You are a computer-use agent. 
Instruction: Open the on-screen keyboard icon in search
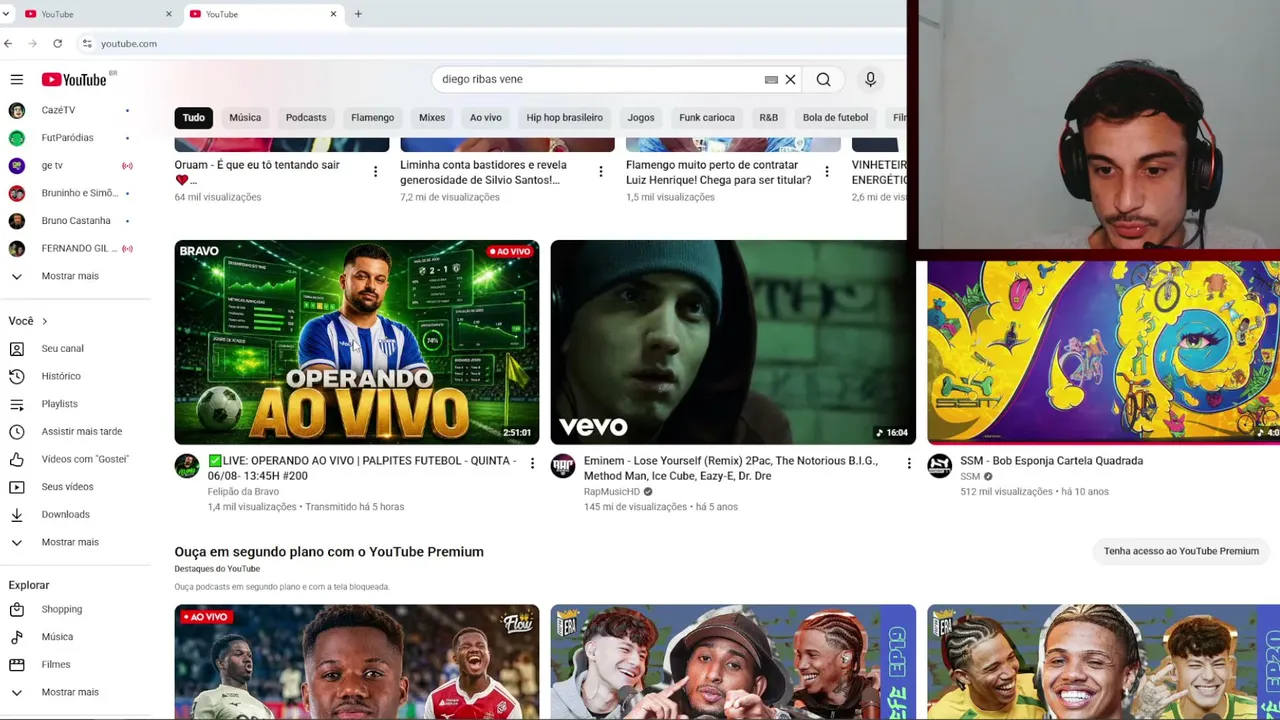(x=771, y=79)
